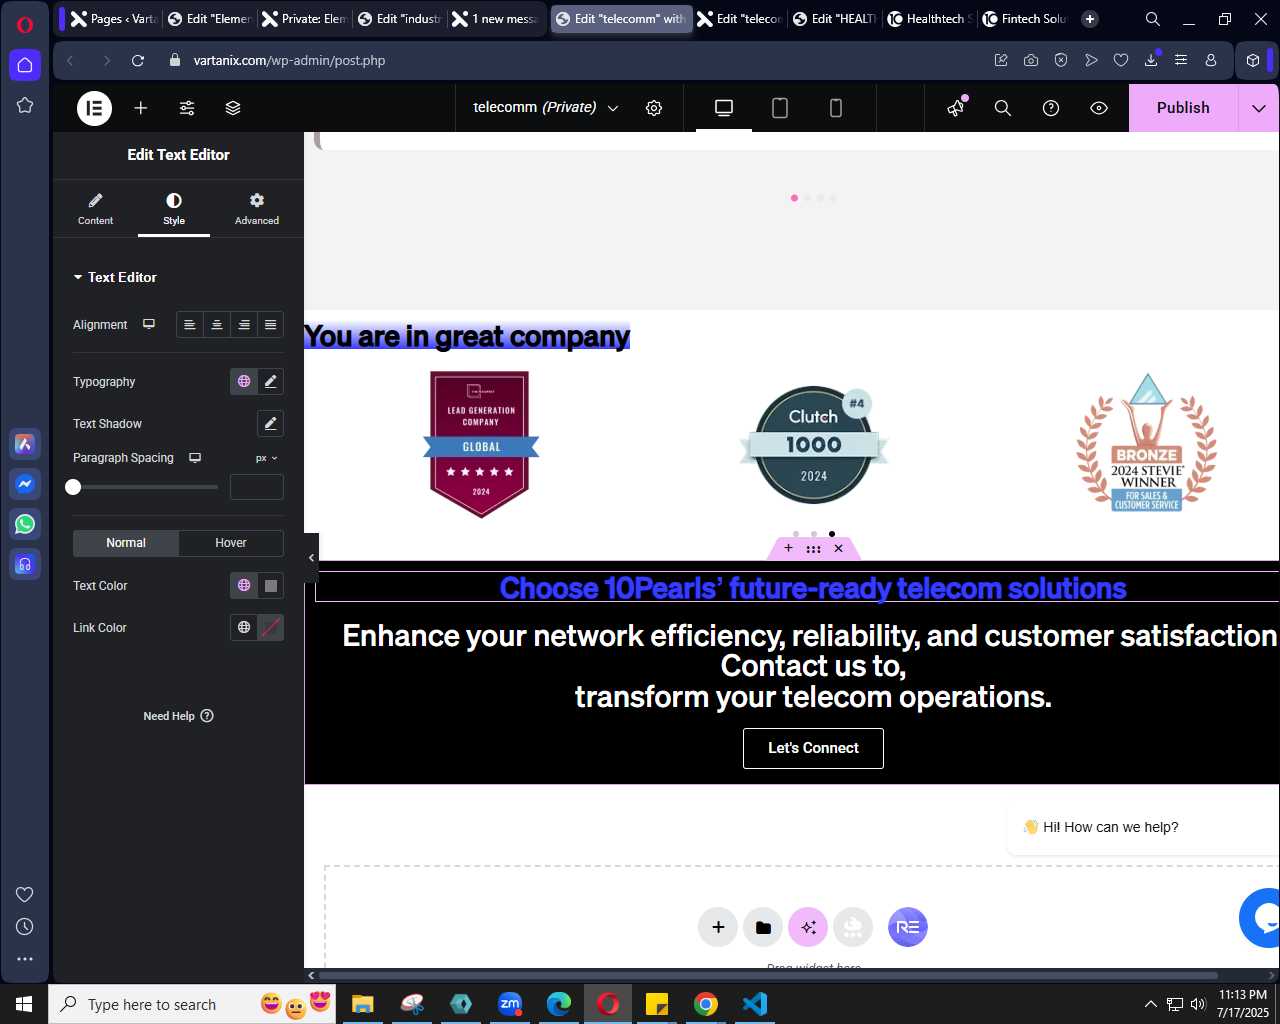Click the Let's Connect button
This screenshot has height=1024, width=1280.
tap(813, 748)
